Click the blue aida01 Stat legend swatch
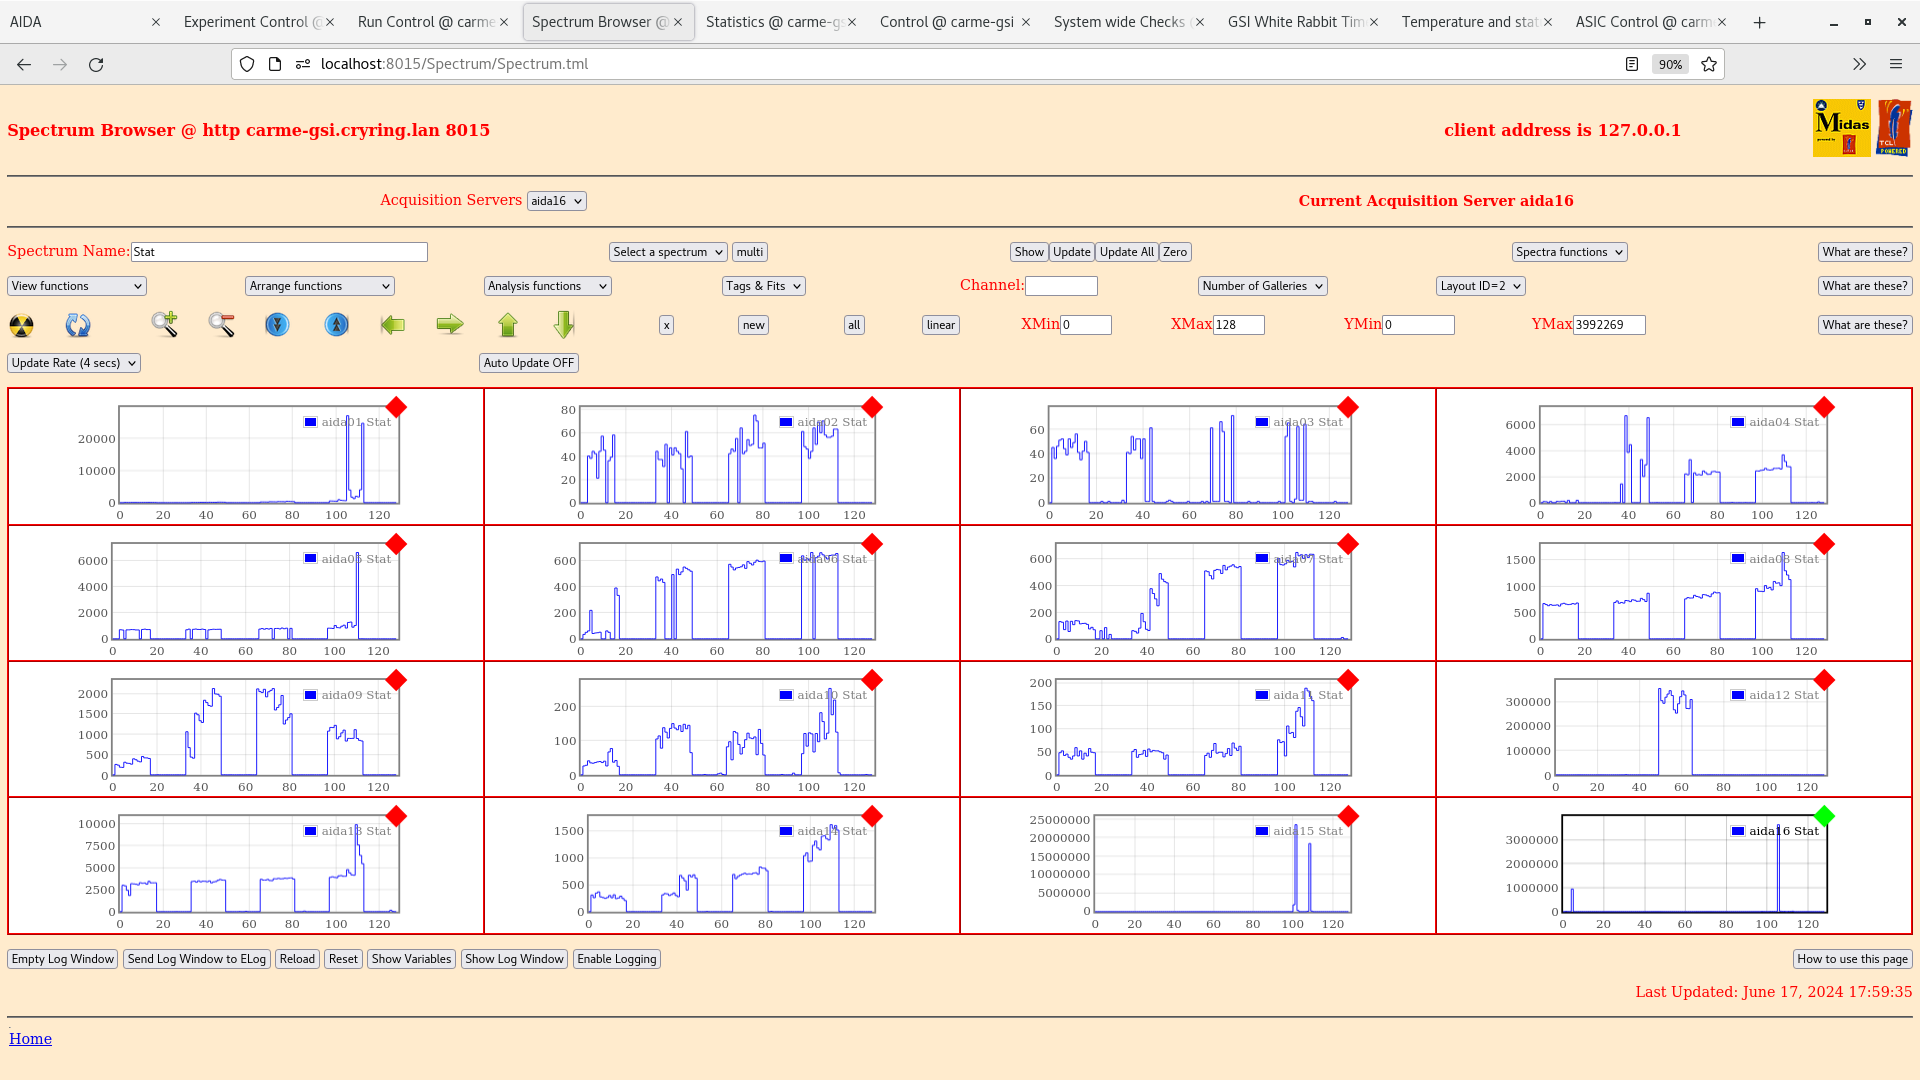This screenshot has height=1080, width=1920. click(x=311, y=422)
